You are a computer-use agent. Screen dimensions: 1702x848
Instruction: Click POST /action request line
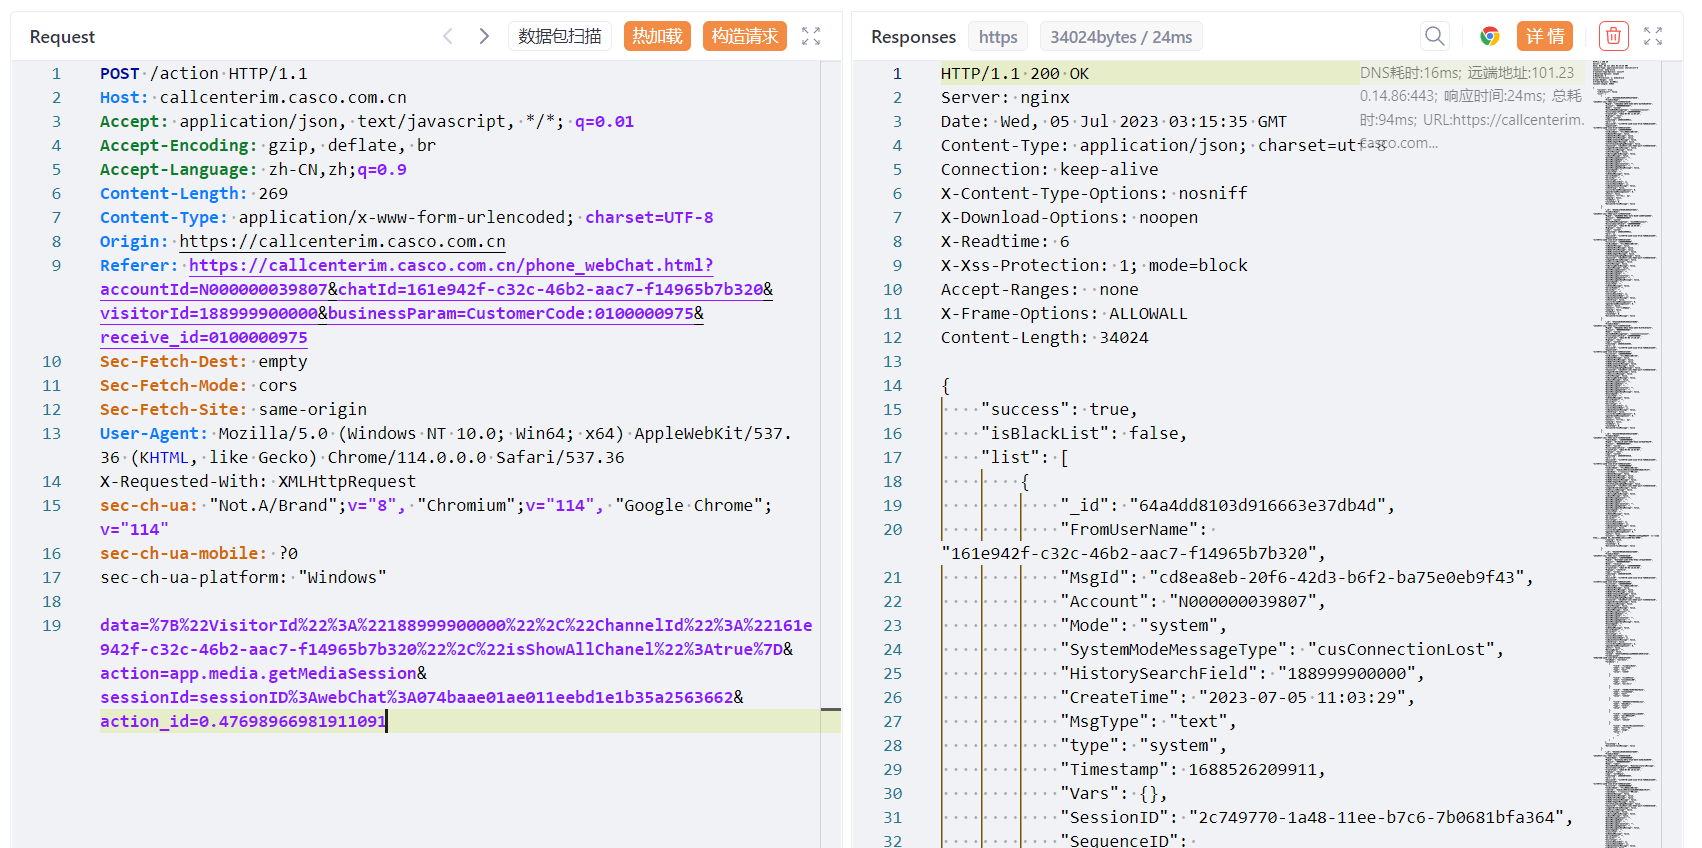point(204,73)
